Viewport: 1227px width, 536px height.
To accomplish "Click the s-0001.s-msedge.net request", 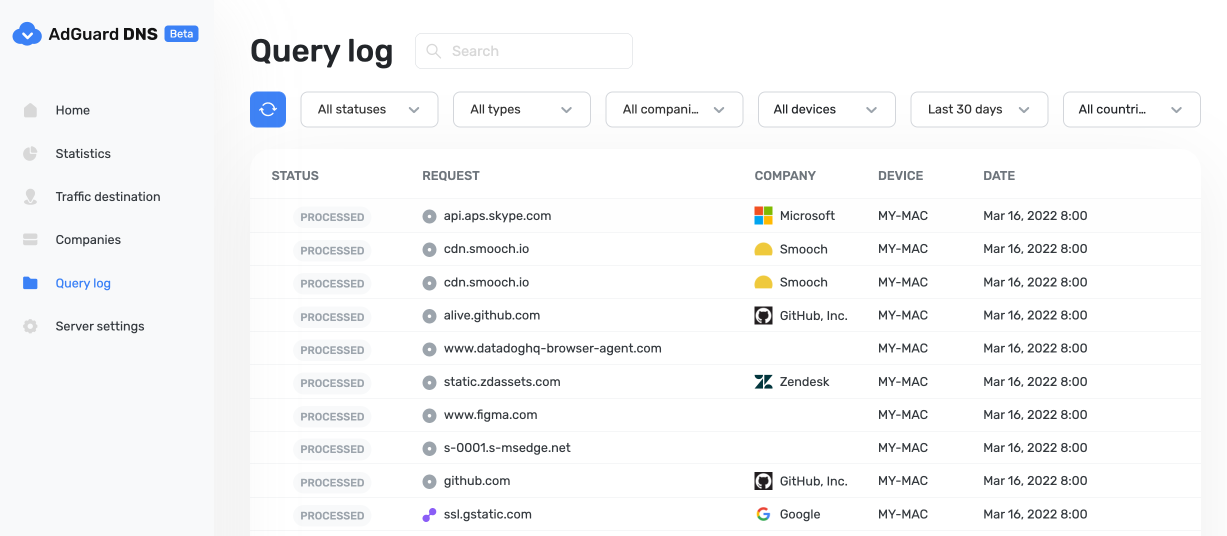I will (507, 447).
